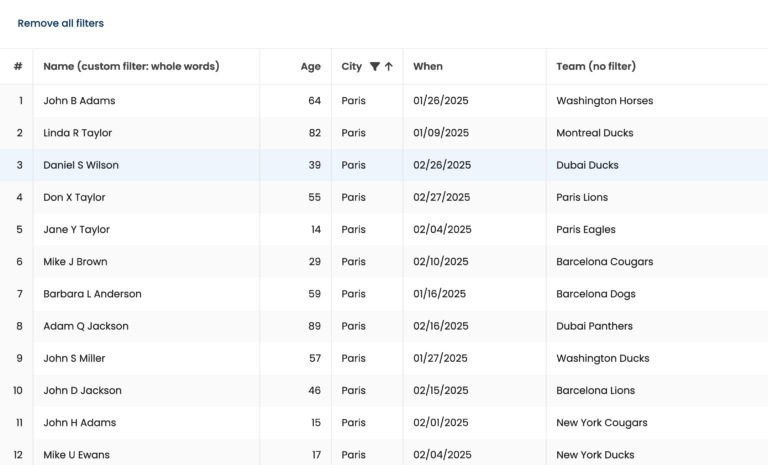Click age 89 in Adam Q Jackson row
Screen dimensions: 768x465
coord(314,326)
